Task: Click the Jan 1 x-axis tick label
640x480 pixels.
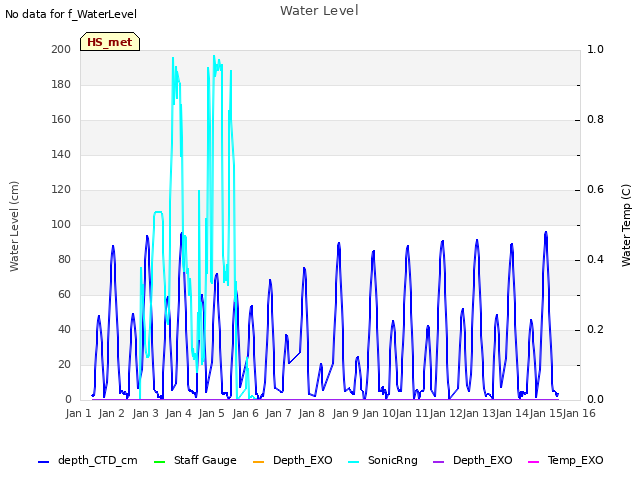Action: click(x=78, y=413)
